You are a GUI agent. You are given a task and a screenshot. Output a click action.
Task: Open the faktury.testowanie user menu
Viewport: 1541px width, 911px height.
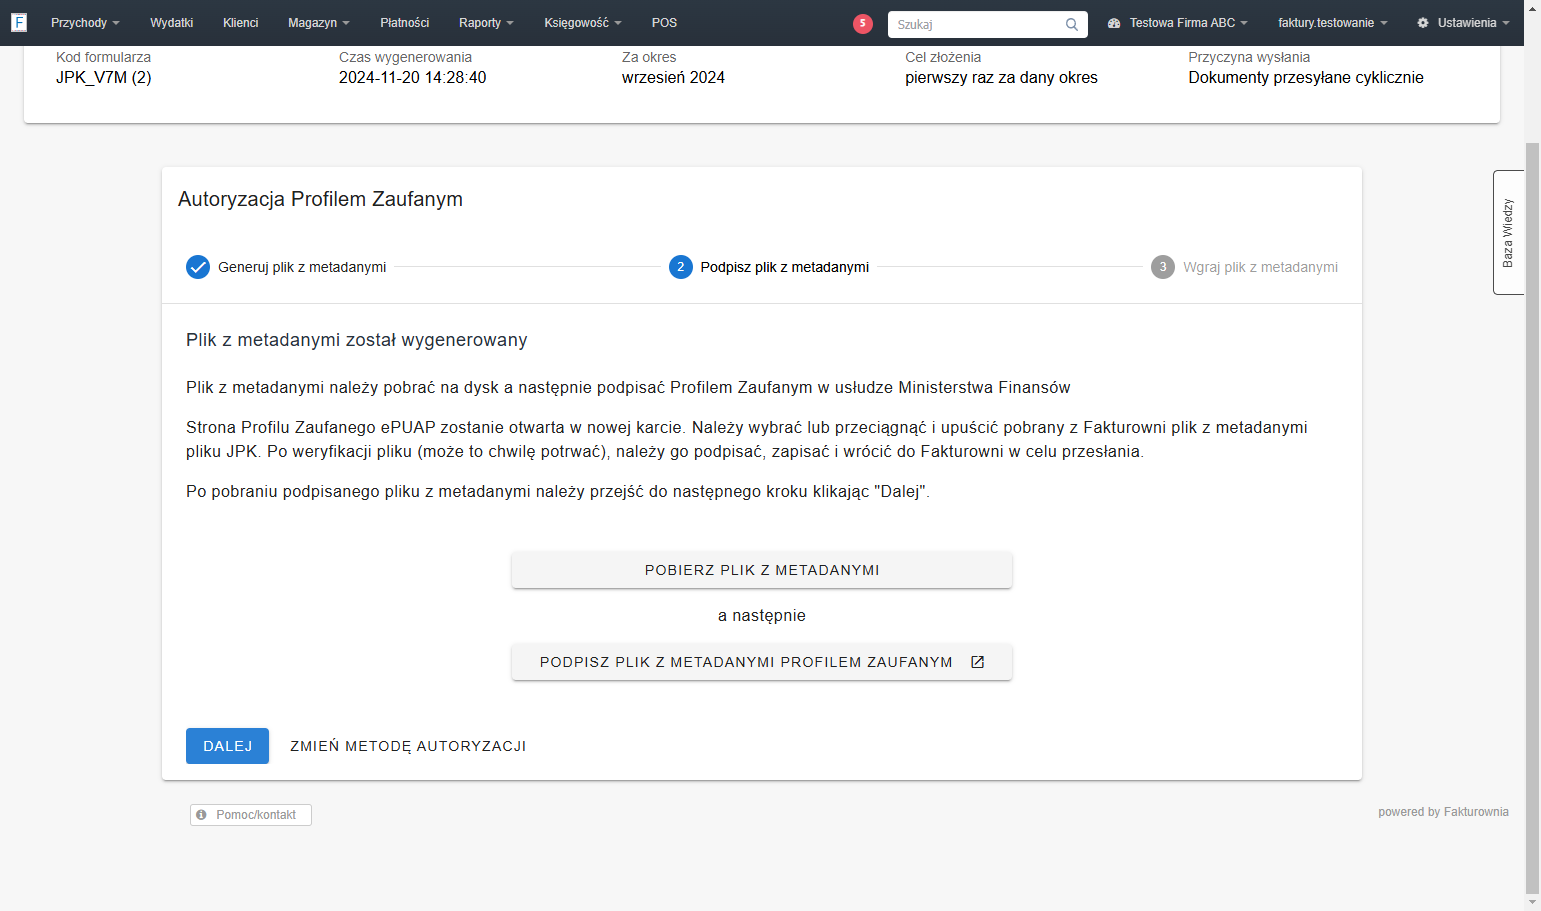tap(1333, 23)
